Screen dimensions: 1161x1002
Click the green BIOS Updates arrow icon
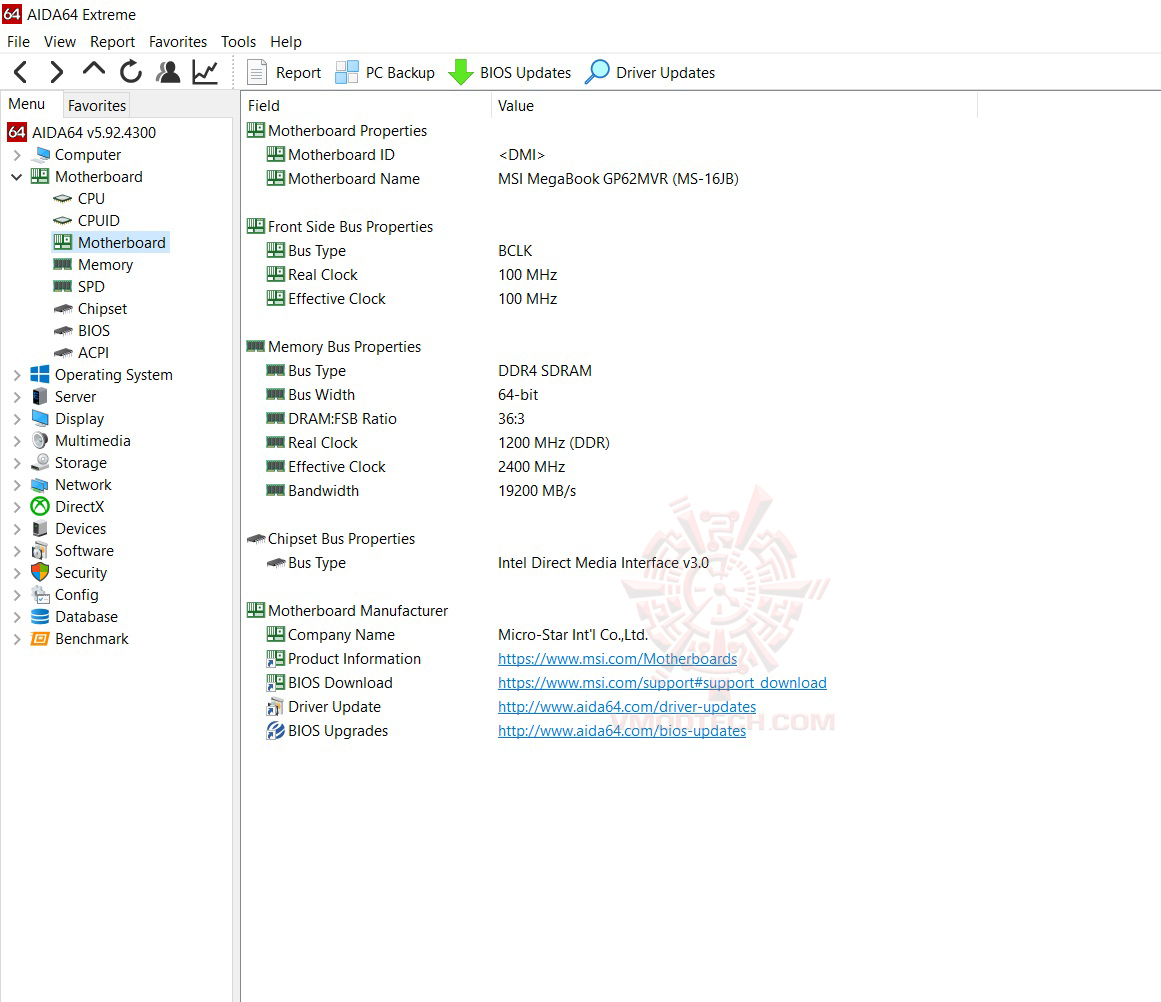pos(461,72)
